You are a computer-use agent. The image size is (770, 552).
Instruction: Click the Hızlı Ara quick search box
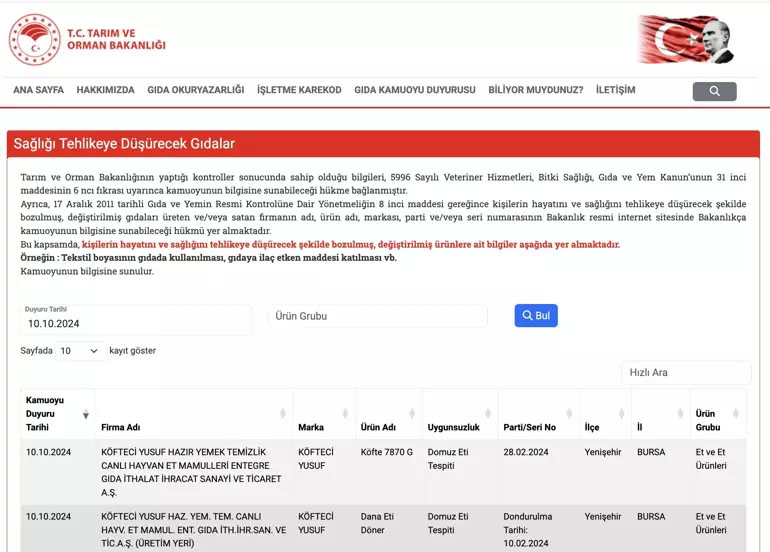click(686, 373)
